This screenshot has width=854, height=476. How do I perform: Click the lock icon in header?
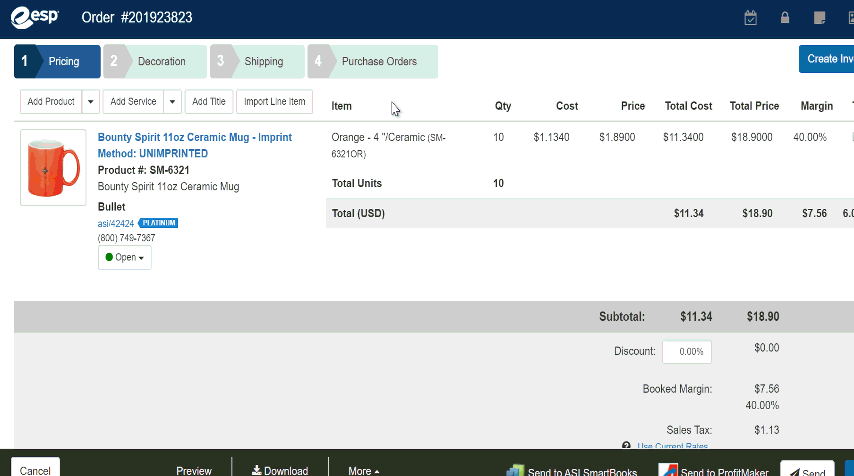click(785, 18)
